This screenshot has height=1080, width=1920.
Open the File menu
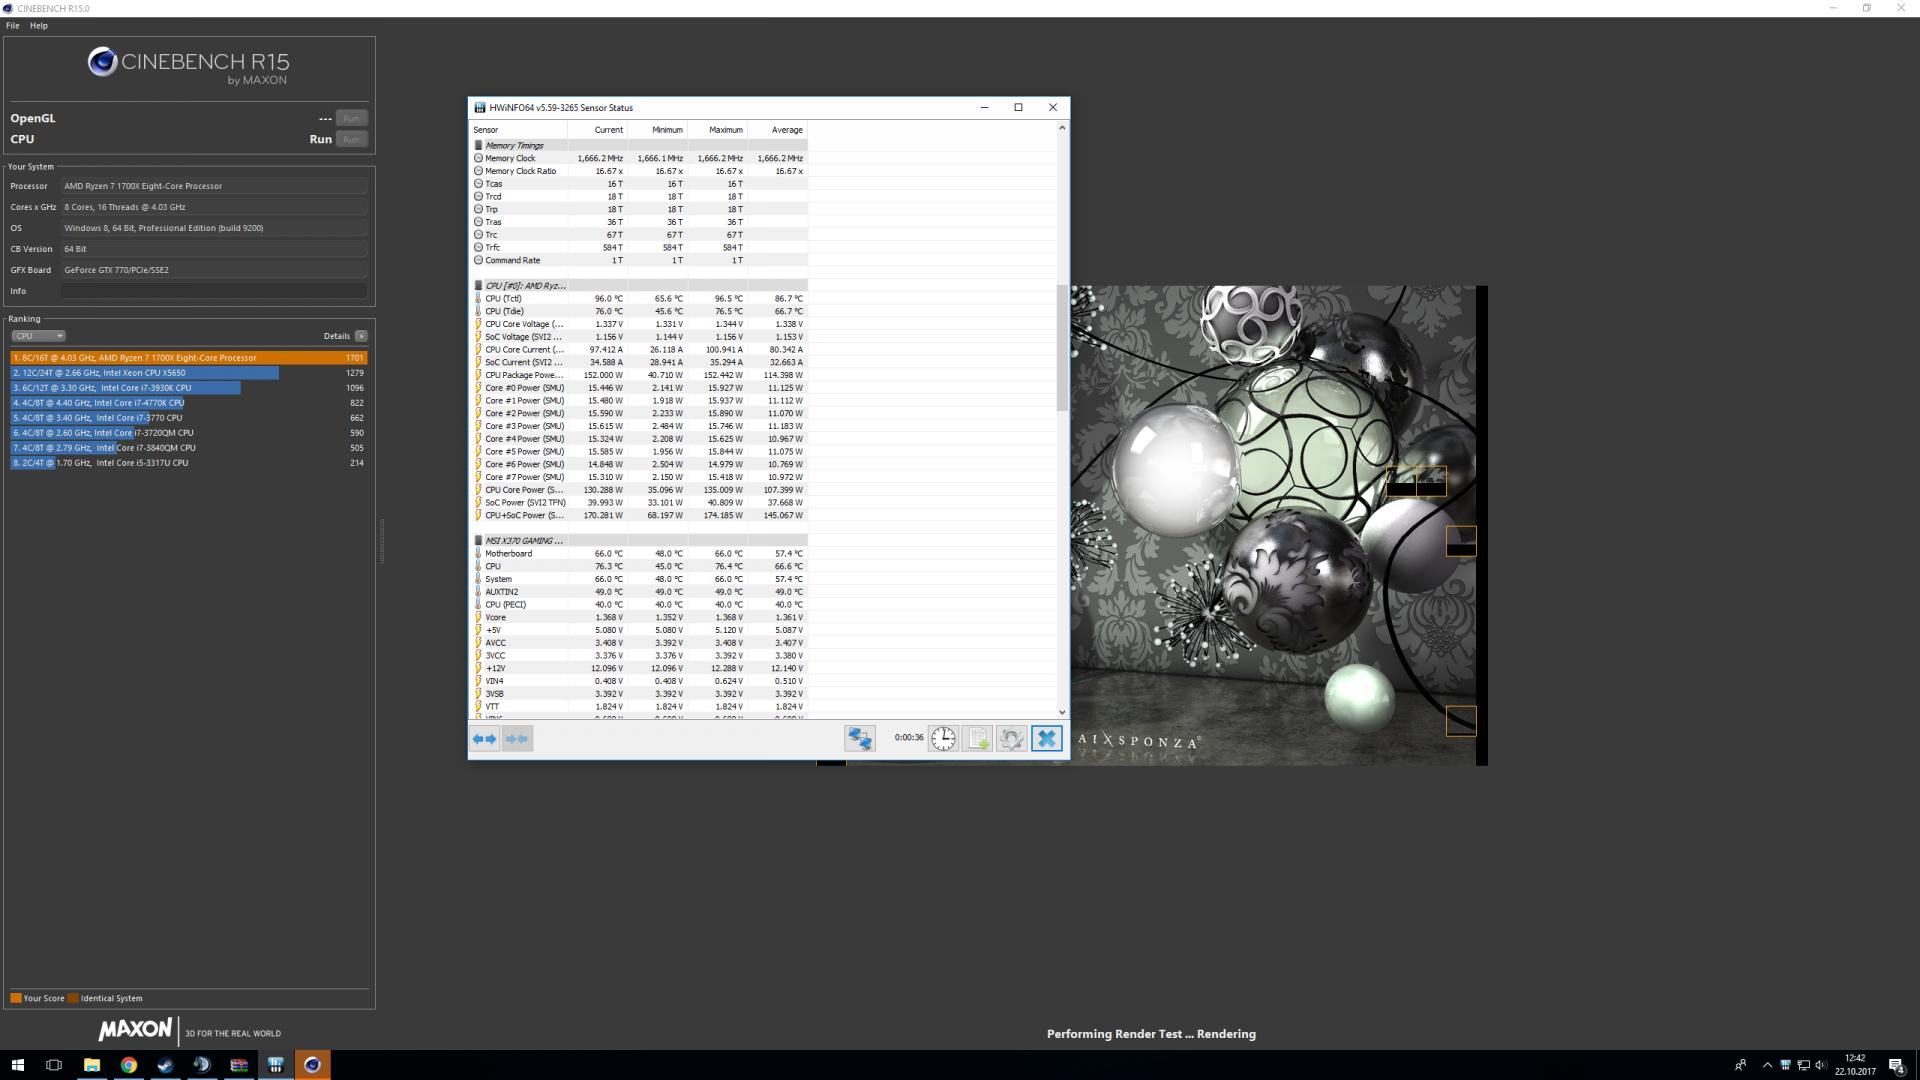[x=12, y=26]
